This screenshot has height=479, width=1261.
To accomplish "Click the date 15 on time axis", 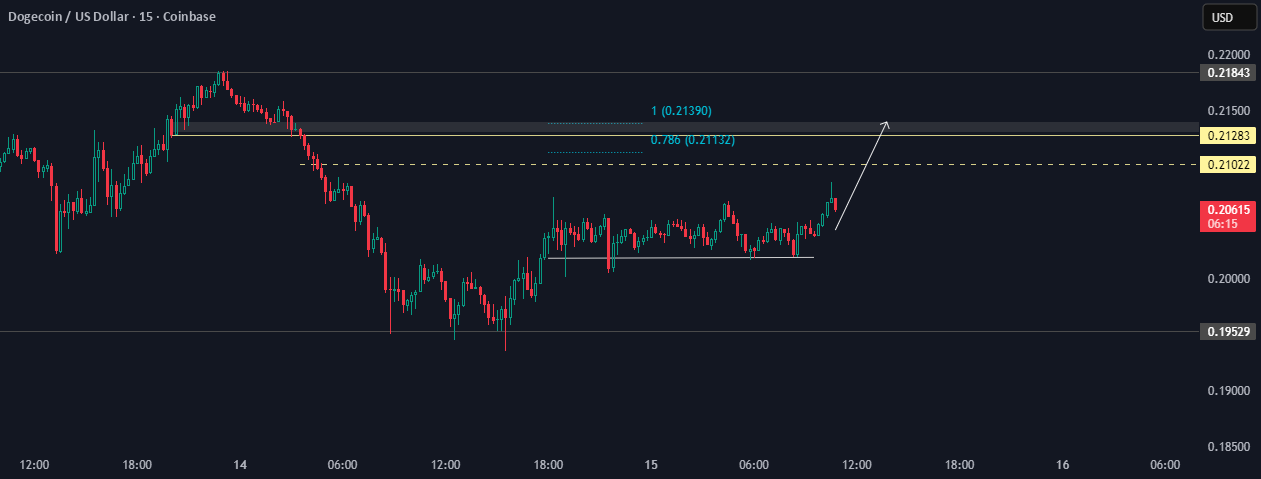I will [651, 465].
